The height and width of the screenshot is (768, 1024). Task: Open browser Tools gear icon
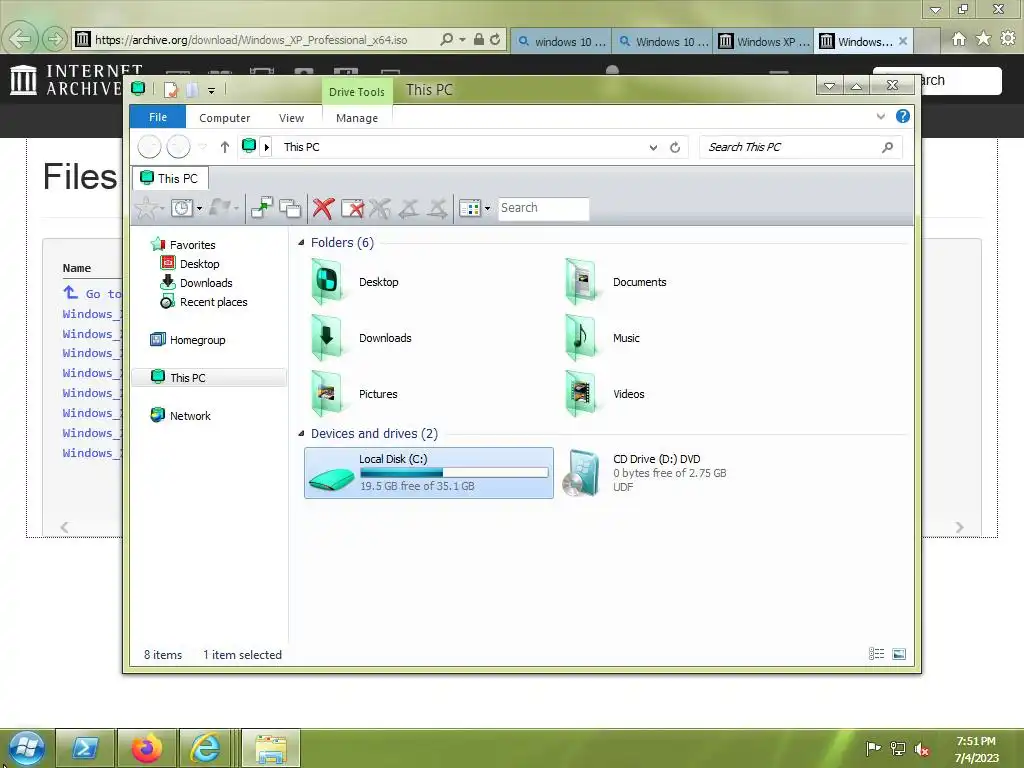point(1008,39)
